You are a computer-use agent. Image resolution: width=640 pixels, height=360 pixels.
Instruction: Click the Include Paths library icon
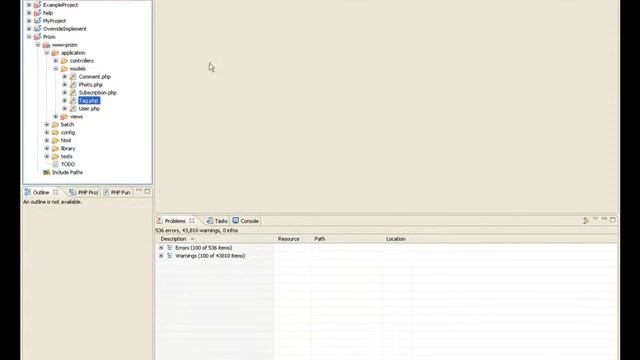coord(47,172)
